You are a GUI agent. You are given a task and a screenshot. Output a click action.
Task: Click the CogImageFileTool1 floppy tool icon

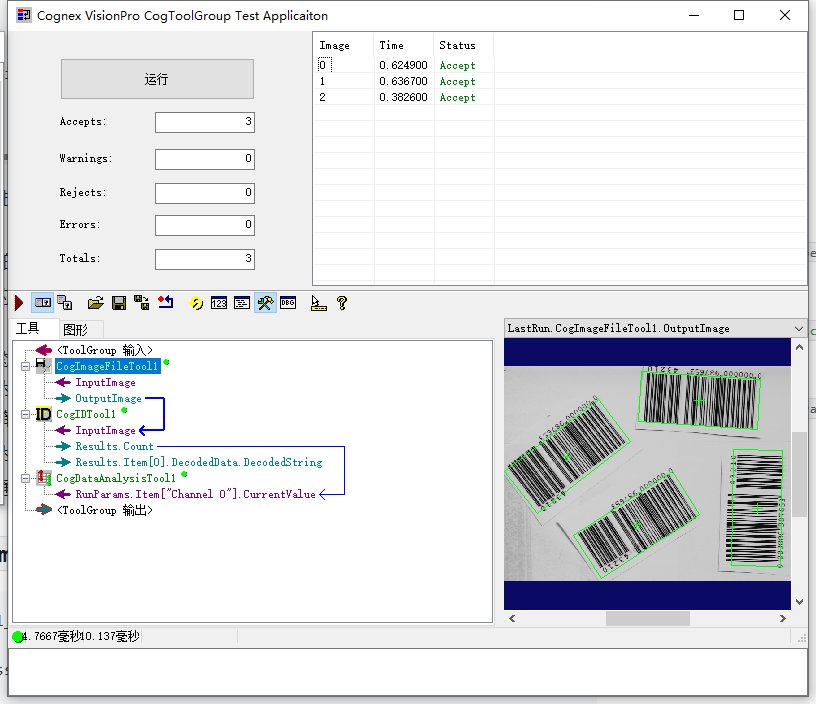click(43, 365)
